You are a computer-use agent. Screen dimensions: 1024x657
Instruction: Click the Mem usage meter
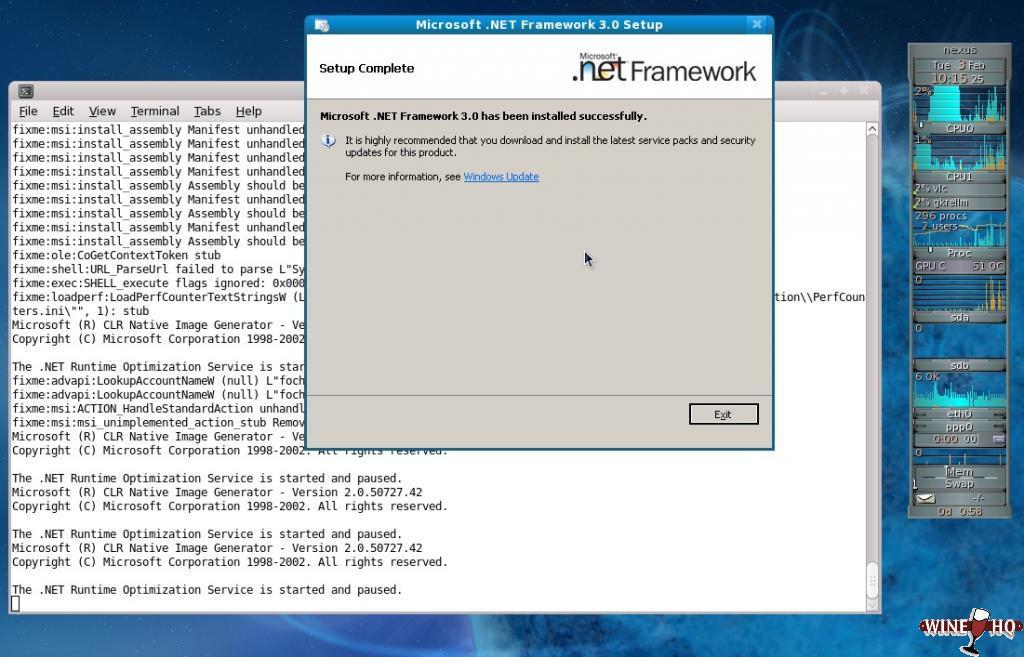959,472
